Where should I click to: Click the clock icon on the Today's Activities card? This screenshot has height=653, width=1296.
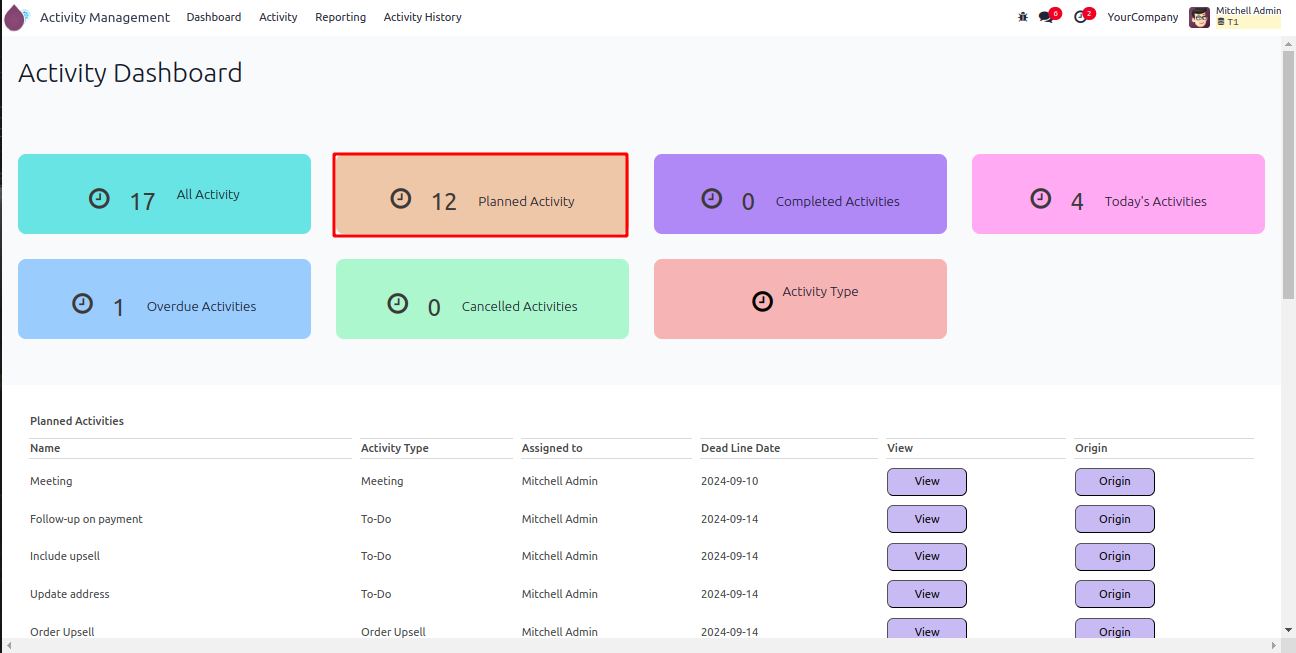[x=1041, y=198]
